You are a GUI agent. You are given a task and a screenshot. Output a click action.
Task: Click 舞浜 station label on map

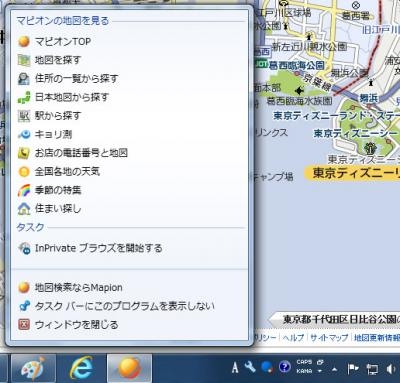(369, 98)
